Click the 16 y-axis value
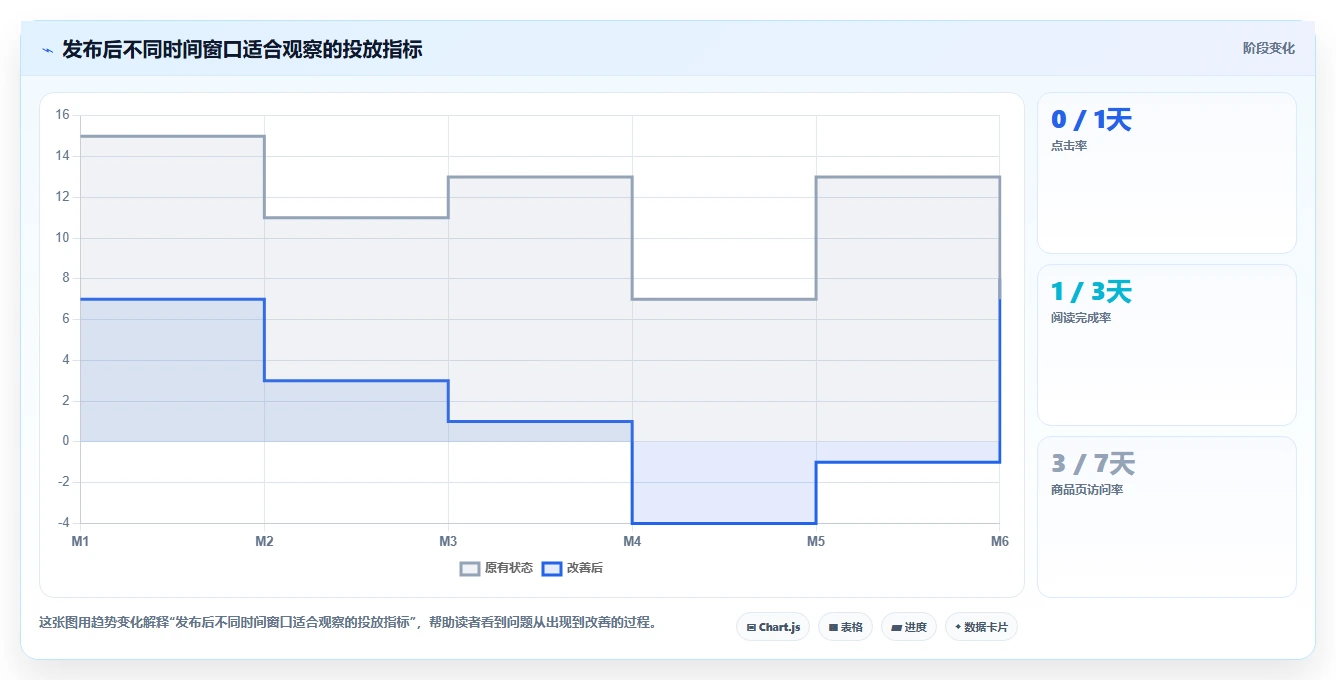The image size is (1336, 680). 62,115
